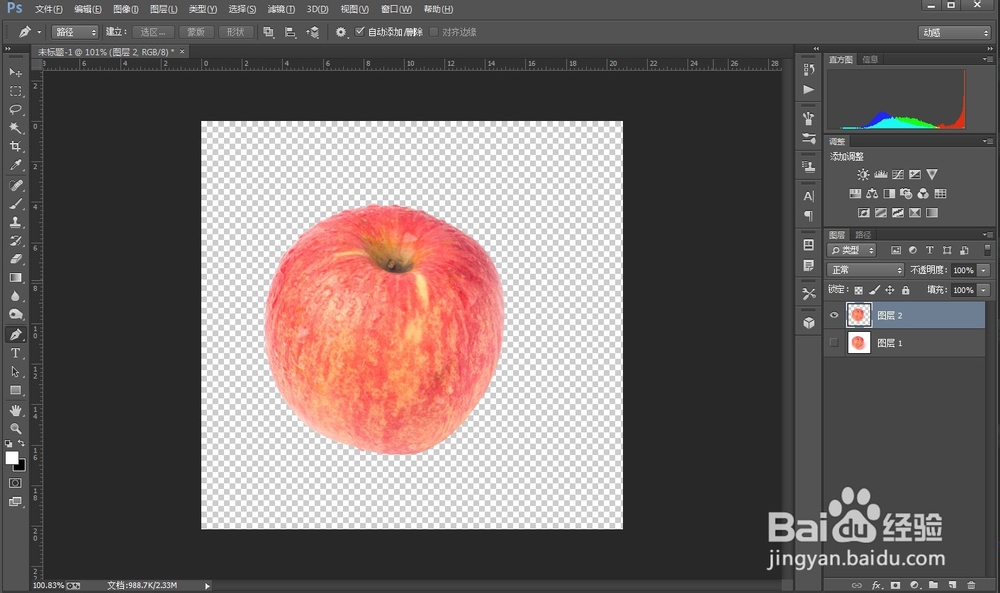Image resolution: width=1000 pixels, height=593 pixels.
Task: Click the add layer mask icon
Action: [x=895, y=585]
